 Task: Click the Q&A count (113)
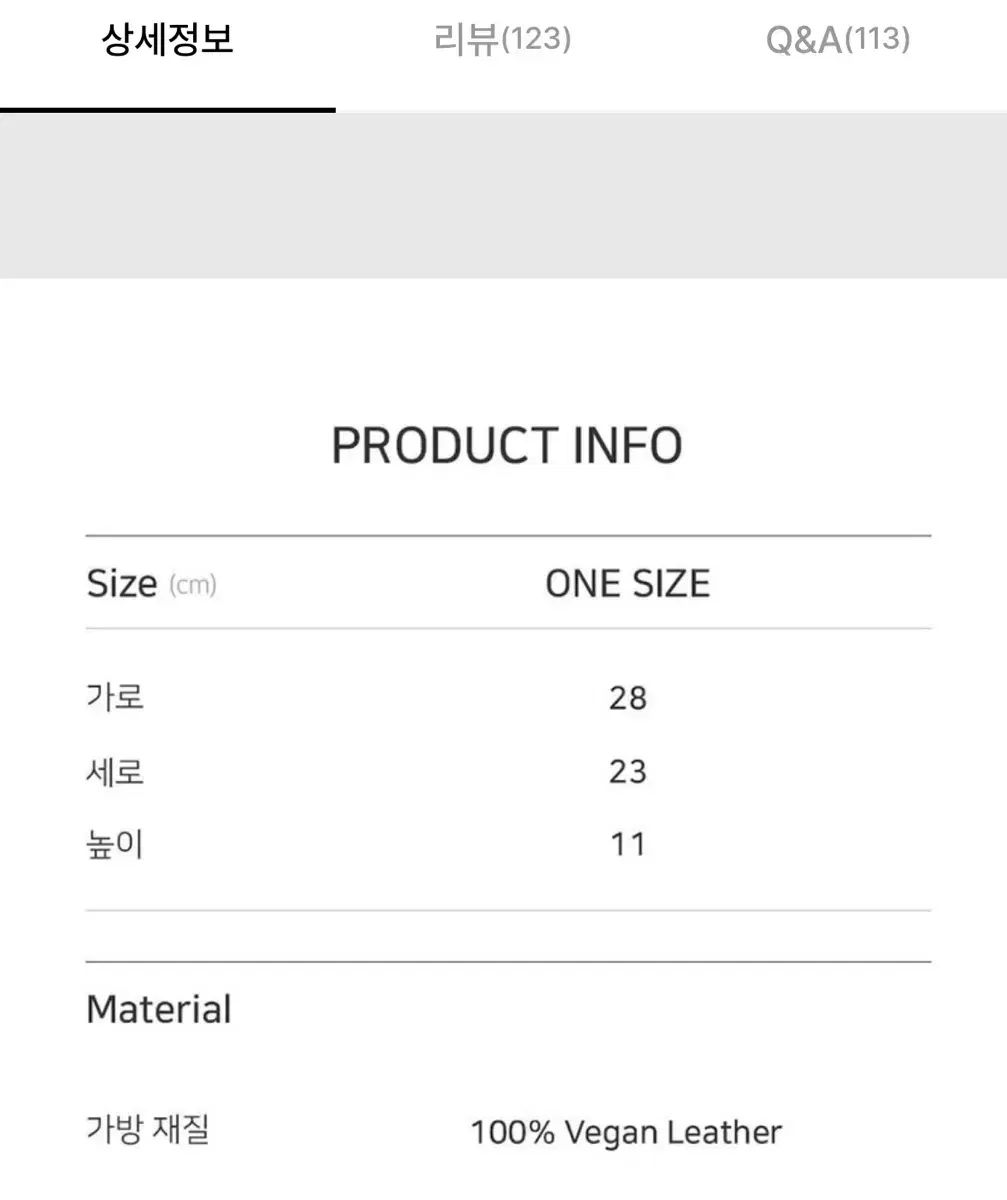pyautogui.click(x=878, y=38)
